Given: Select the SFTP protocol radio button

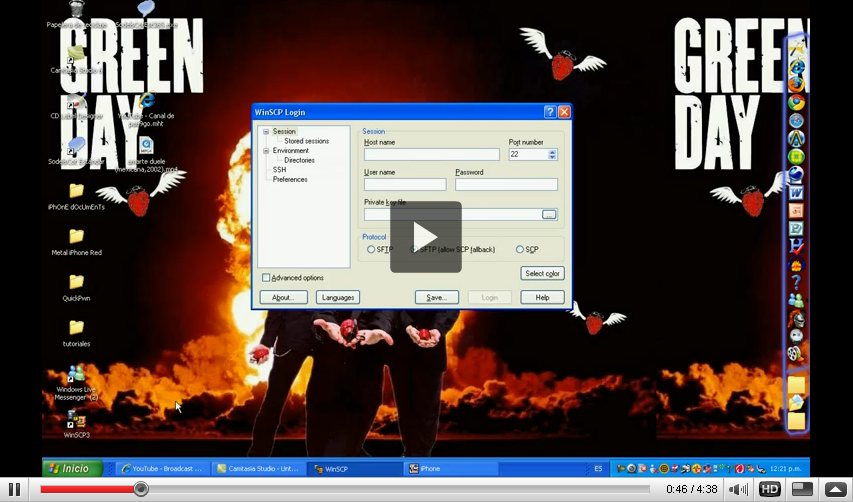Looking at the screenshot, I should click(x=371, y=249).
